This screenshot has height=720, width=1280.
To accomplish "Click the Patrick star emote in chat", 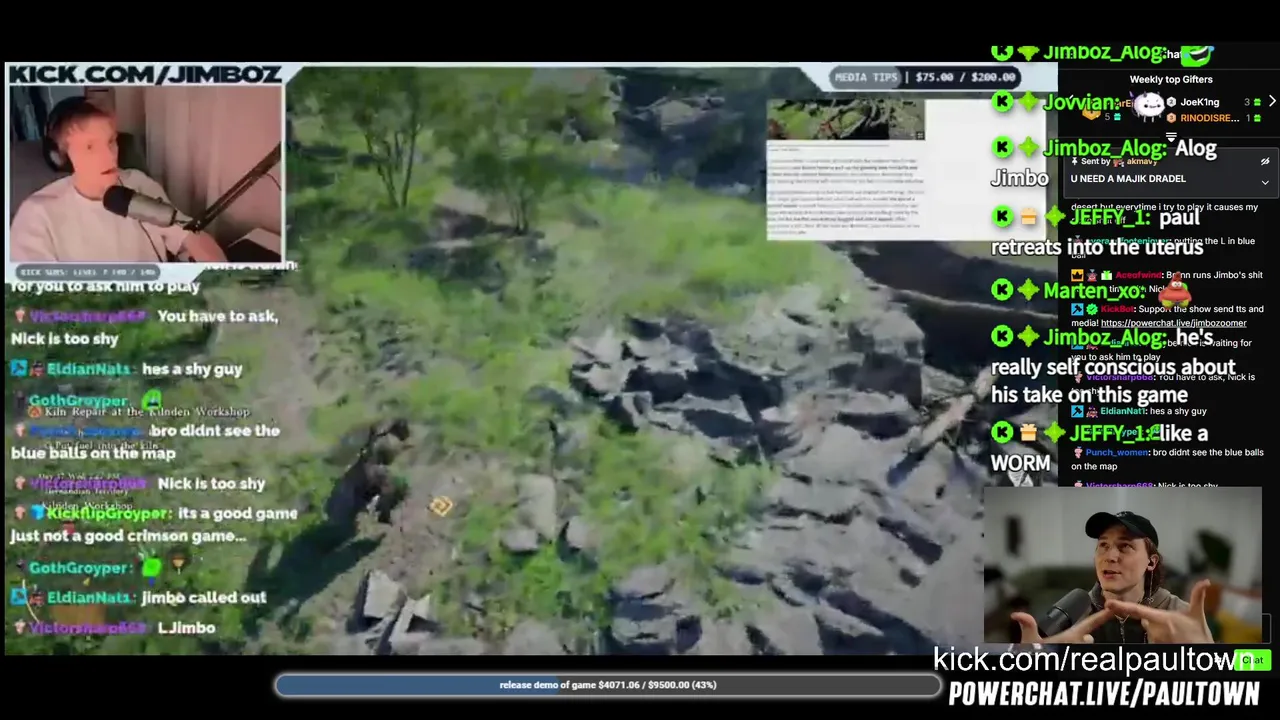I will point(1176,293).
